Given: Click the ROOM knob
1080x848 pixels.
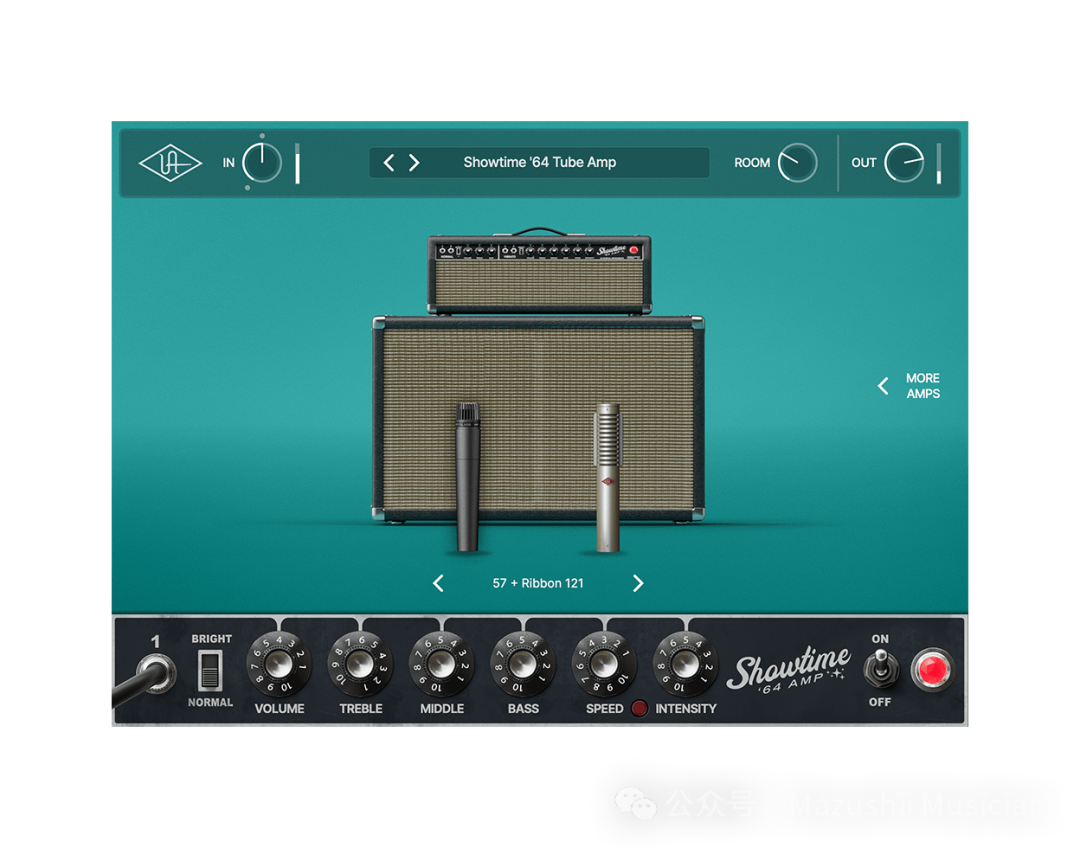Looking at the screenshot, I should (x=798, y=163).
